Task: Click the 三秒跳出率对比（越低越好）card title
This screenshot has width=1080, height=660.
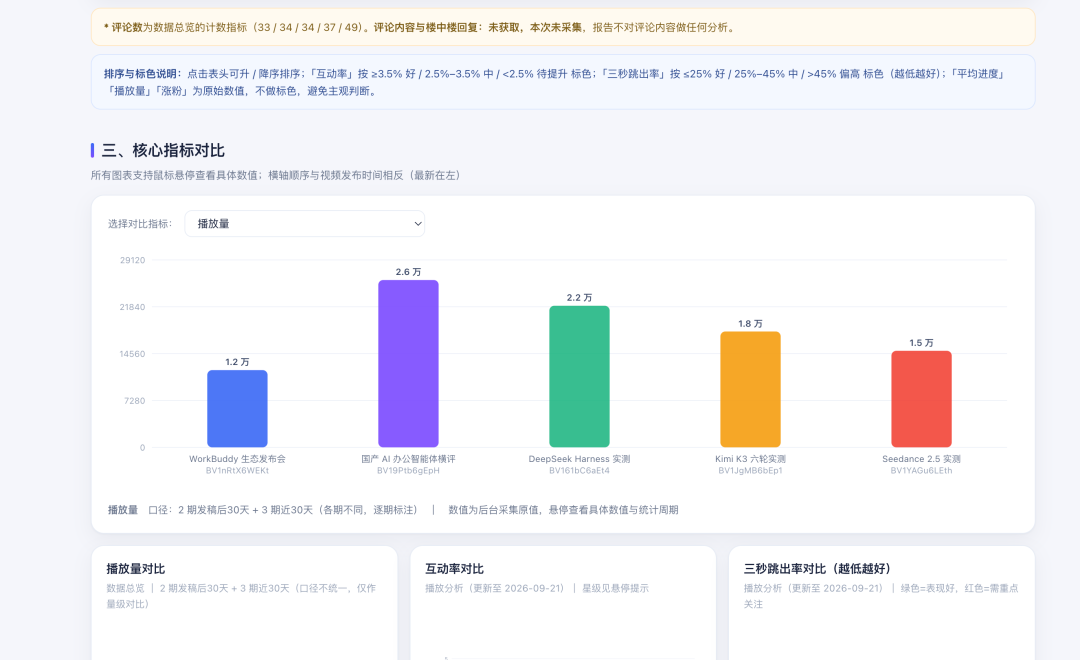Action: pyautogui.click(x=818, y=569)
